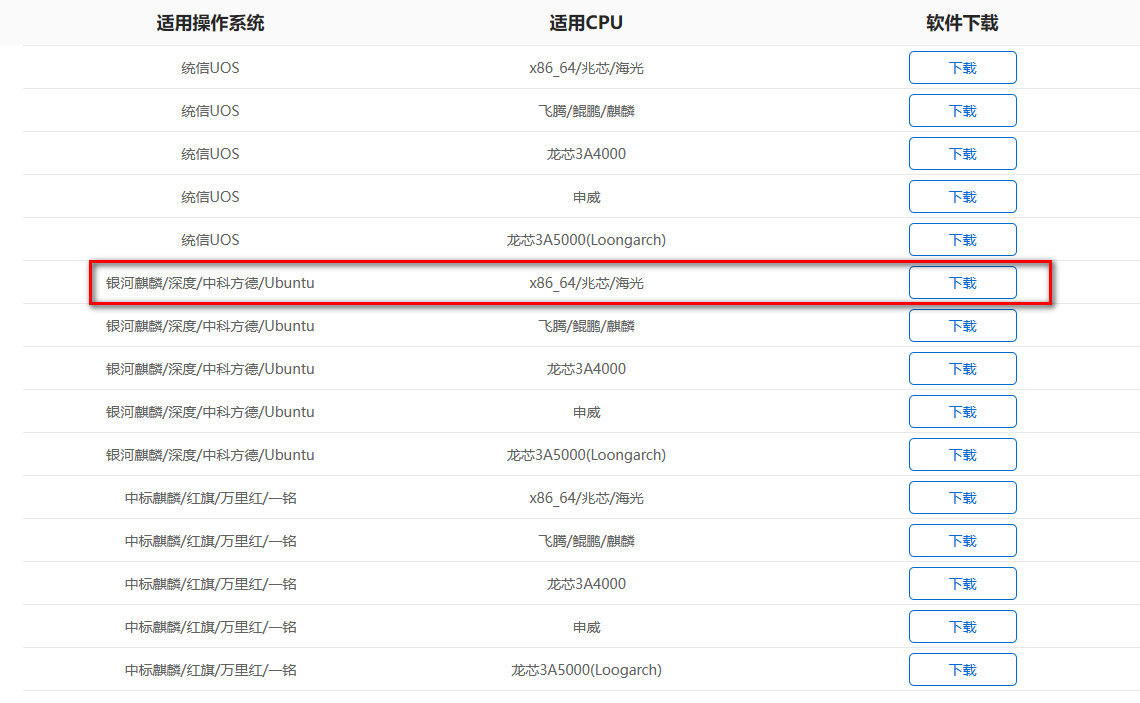Download 中标麒麟/红旗 package for 龙芯3A5000(Loogarch)
1140x703 pixels.
pyautogui.click(x=963, y=670)
